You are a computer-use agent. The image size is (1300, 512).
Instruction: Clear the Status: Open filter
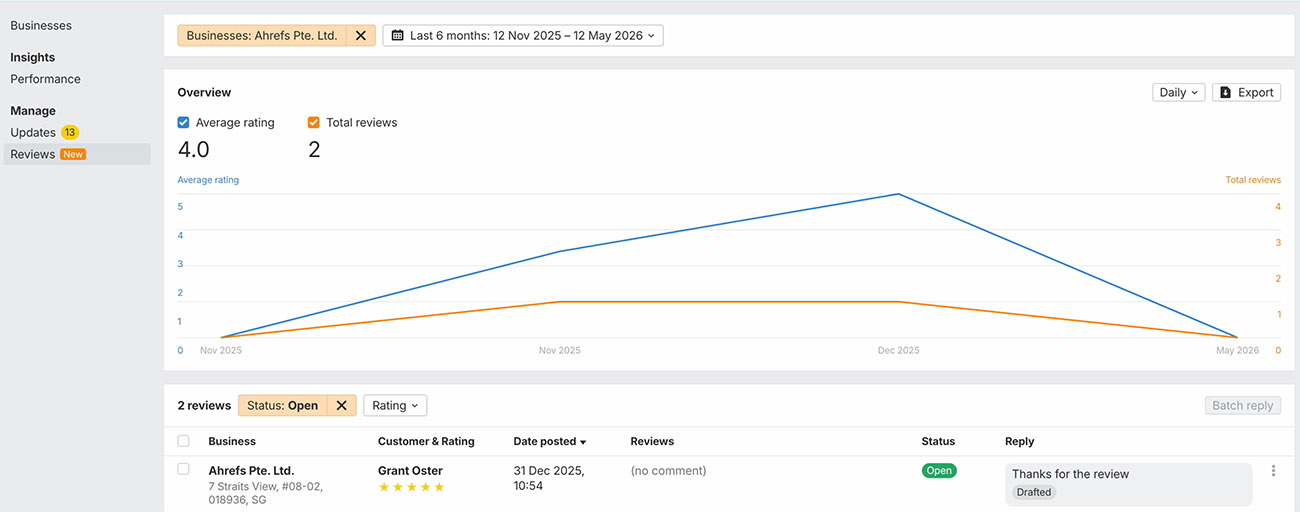click(341, 405)
